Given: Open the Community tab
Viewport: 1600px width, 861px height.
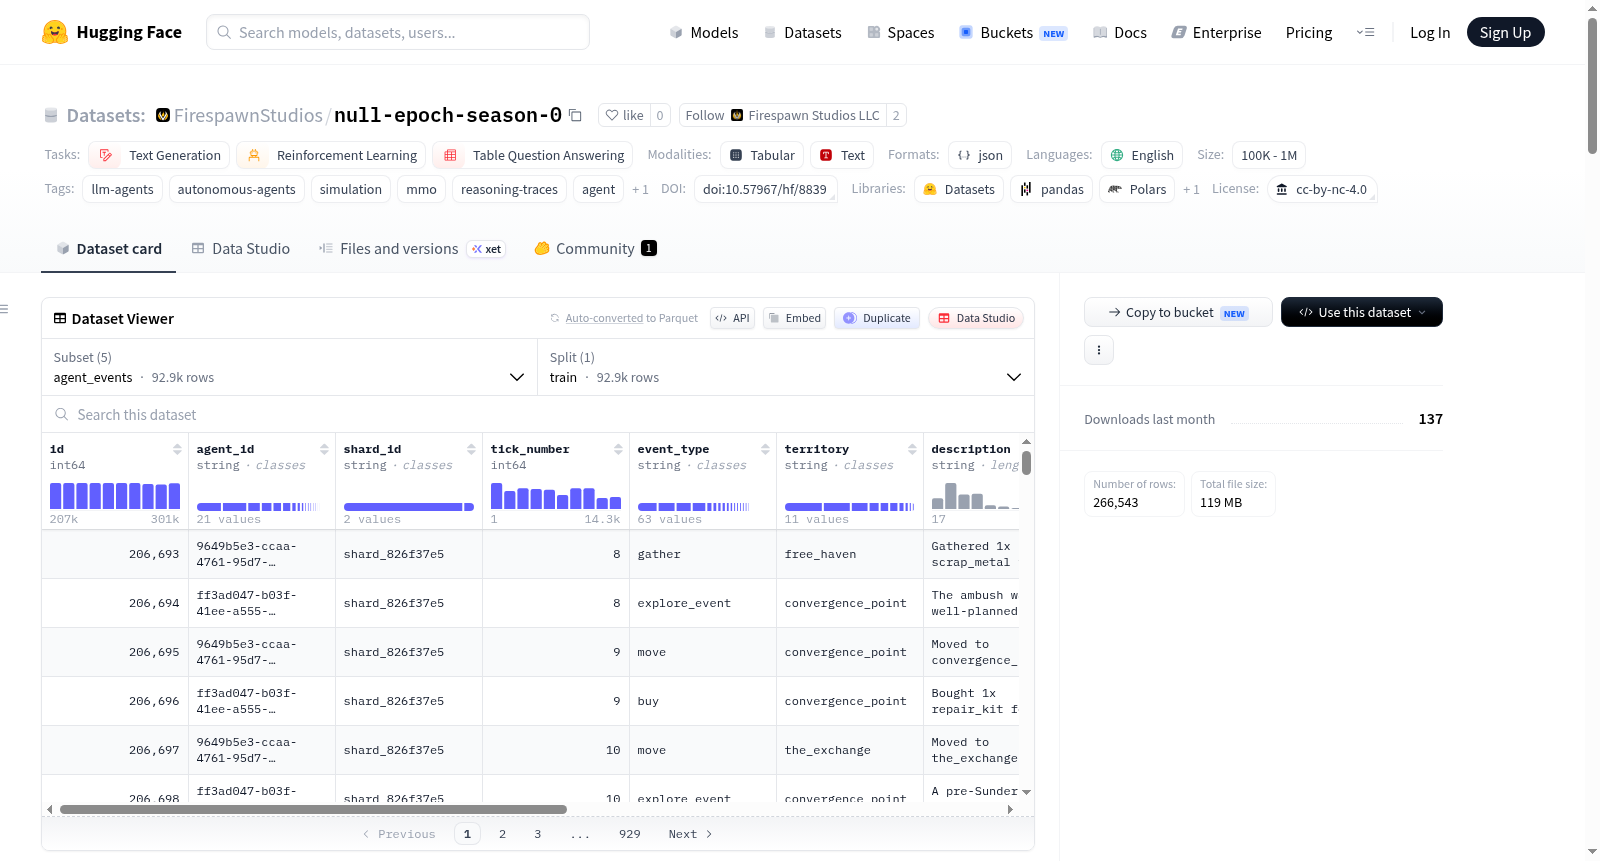Looking at the screenshot, I should (596, 249).
